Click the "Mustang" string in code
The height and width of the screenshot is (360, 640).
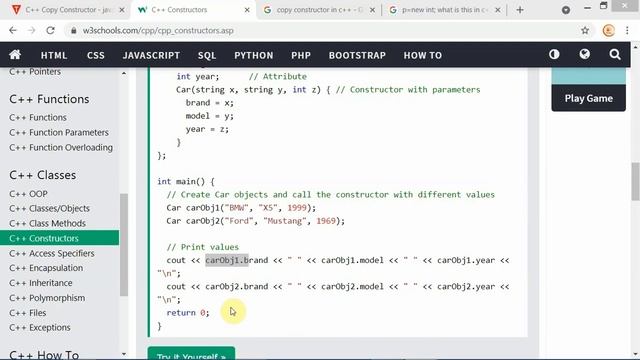285,221
